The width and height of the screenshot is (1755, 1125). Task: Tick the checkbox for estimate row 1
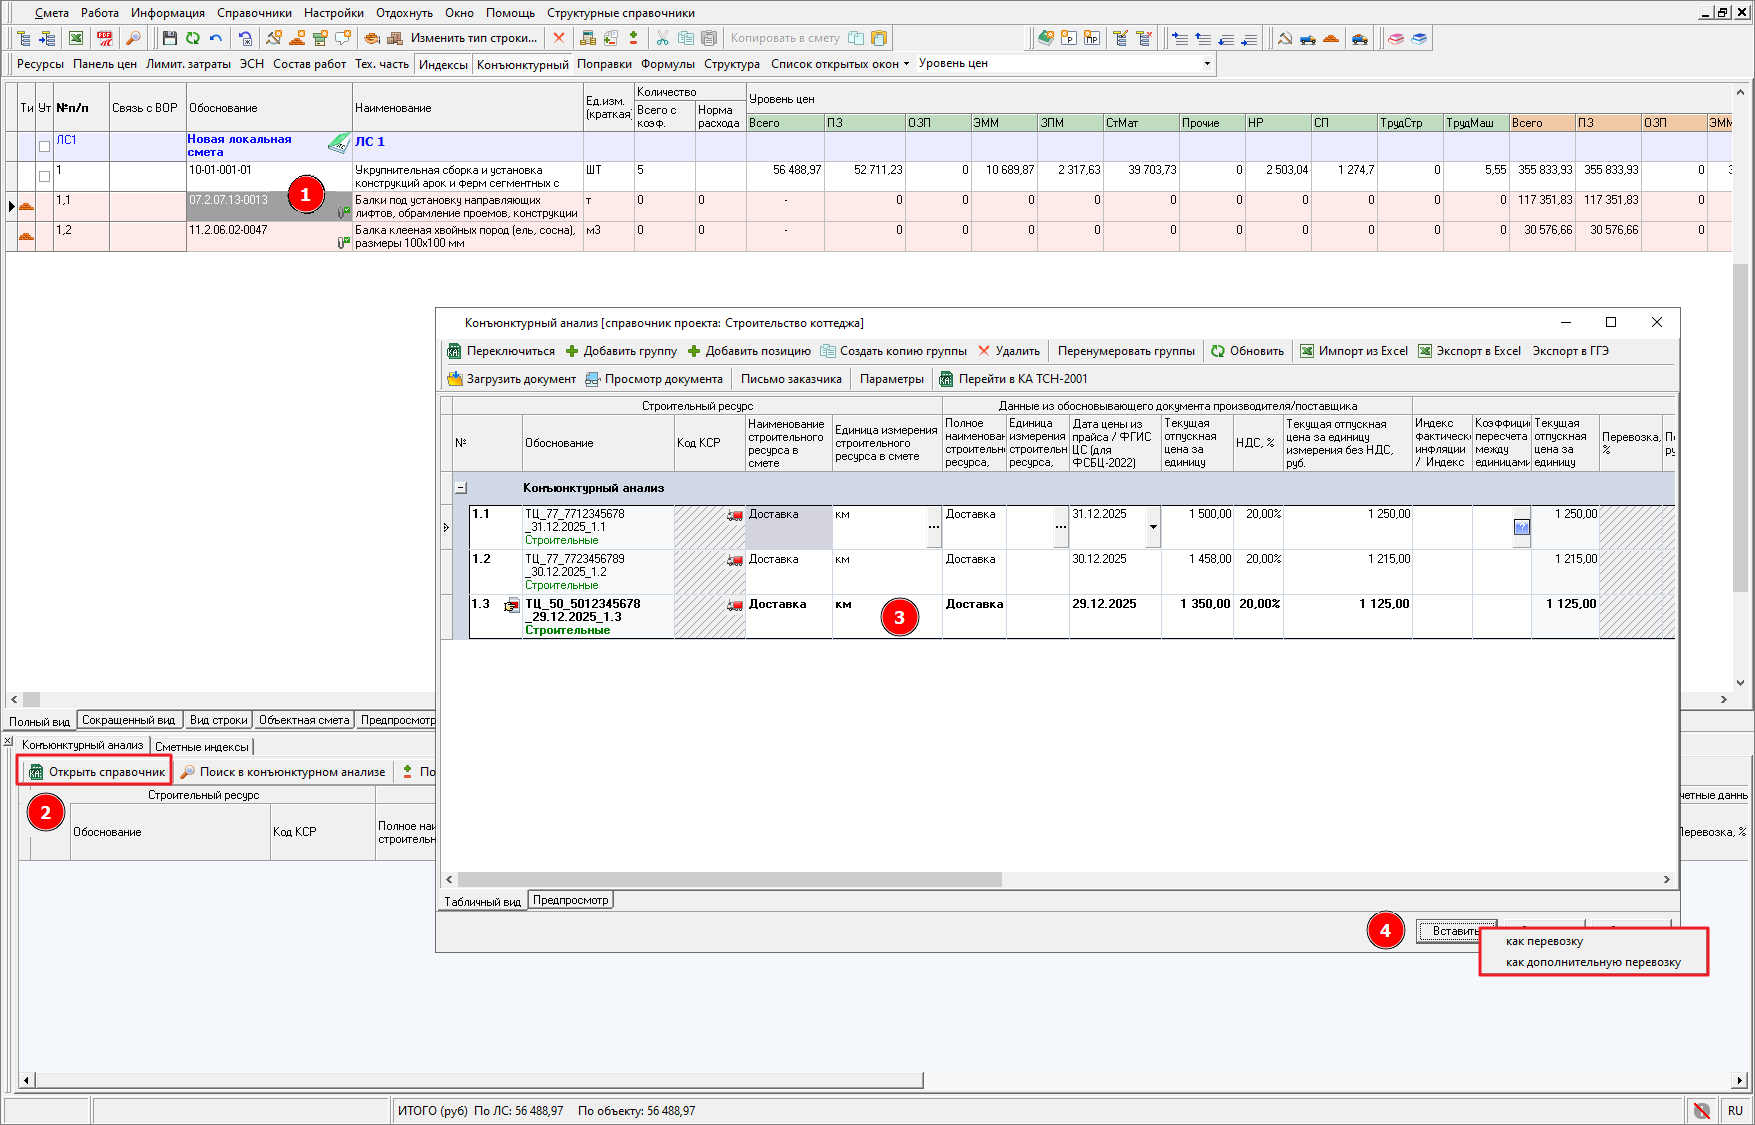tap(44, 176)
